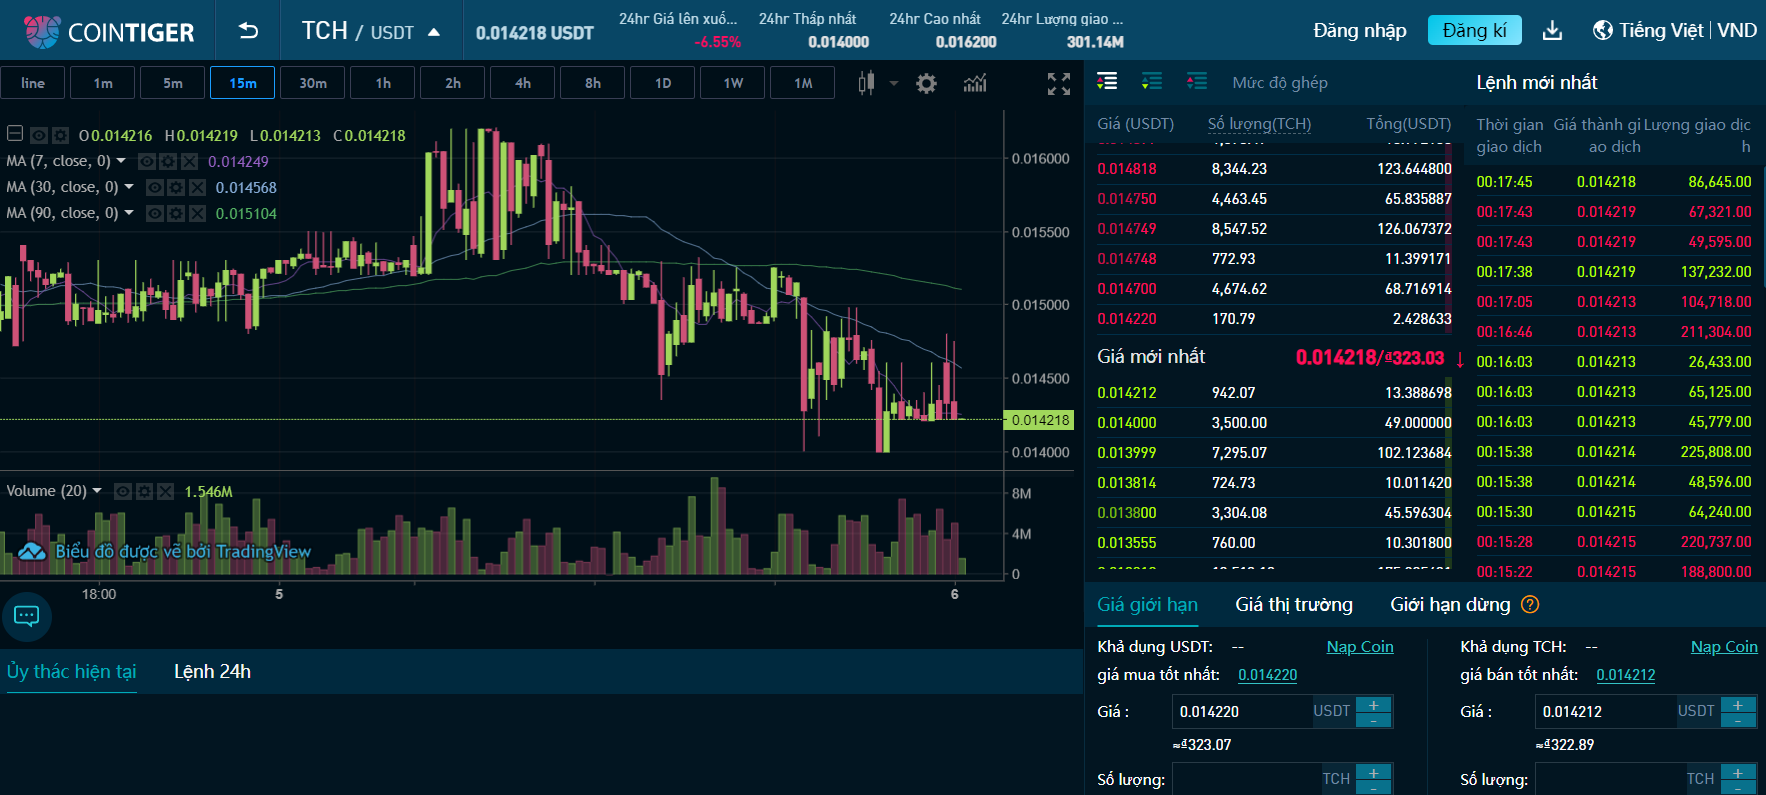Remove the MA (90, close, 0) indicator
This screenshot has width=1766, height=795.
[x=197, y=213]
